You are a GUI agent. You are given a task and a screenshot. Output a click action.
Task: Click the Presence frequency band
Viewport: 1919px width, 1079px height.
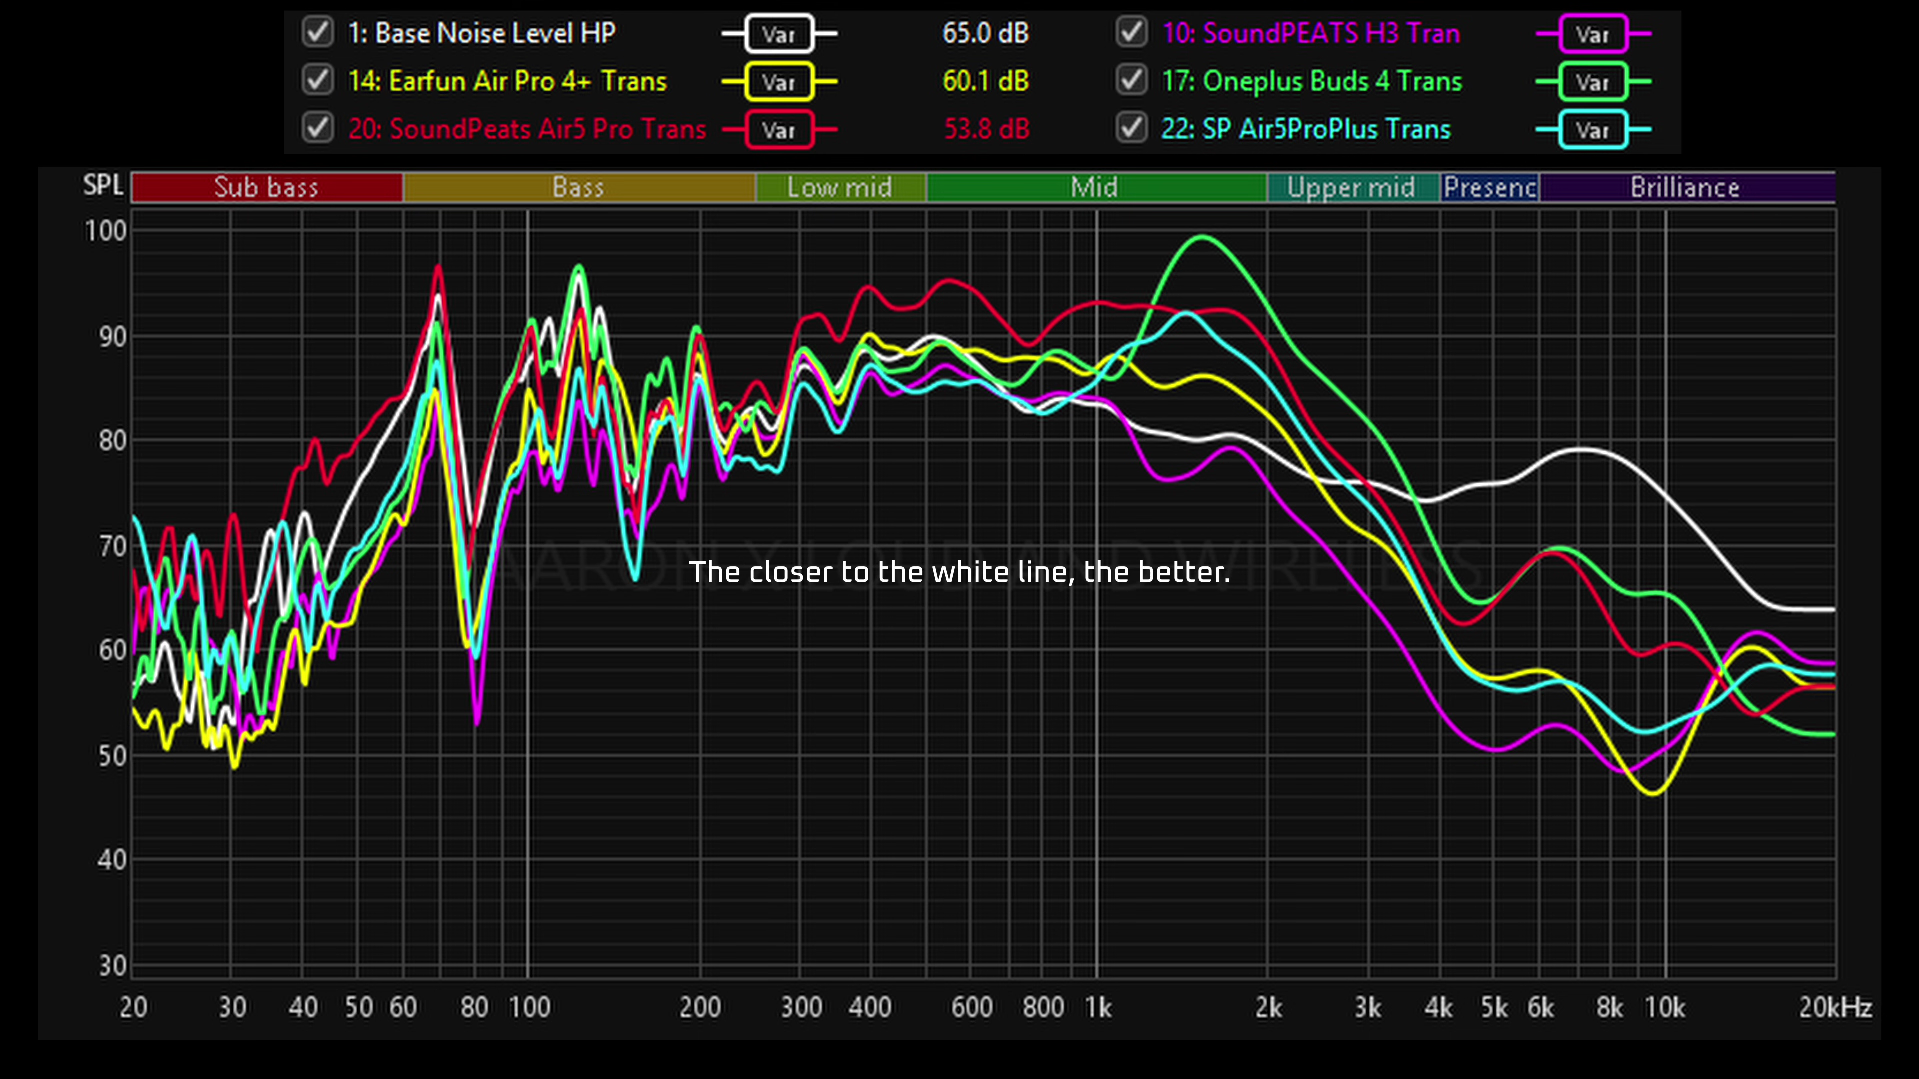pyautogui.click(x=1490, y=187)
